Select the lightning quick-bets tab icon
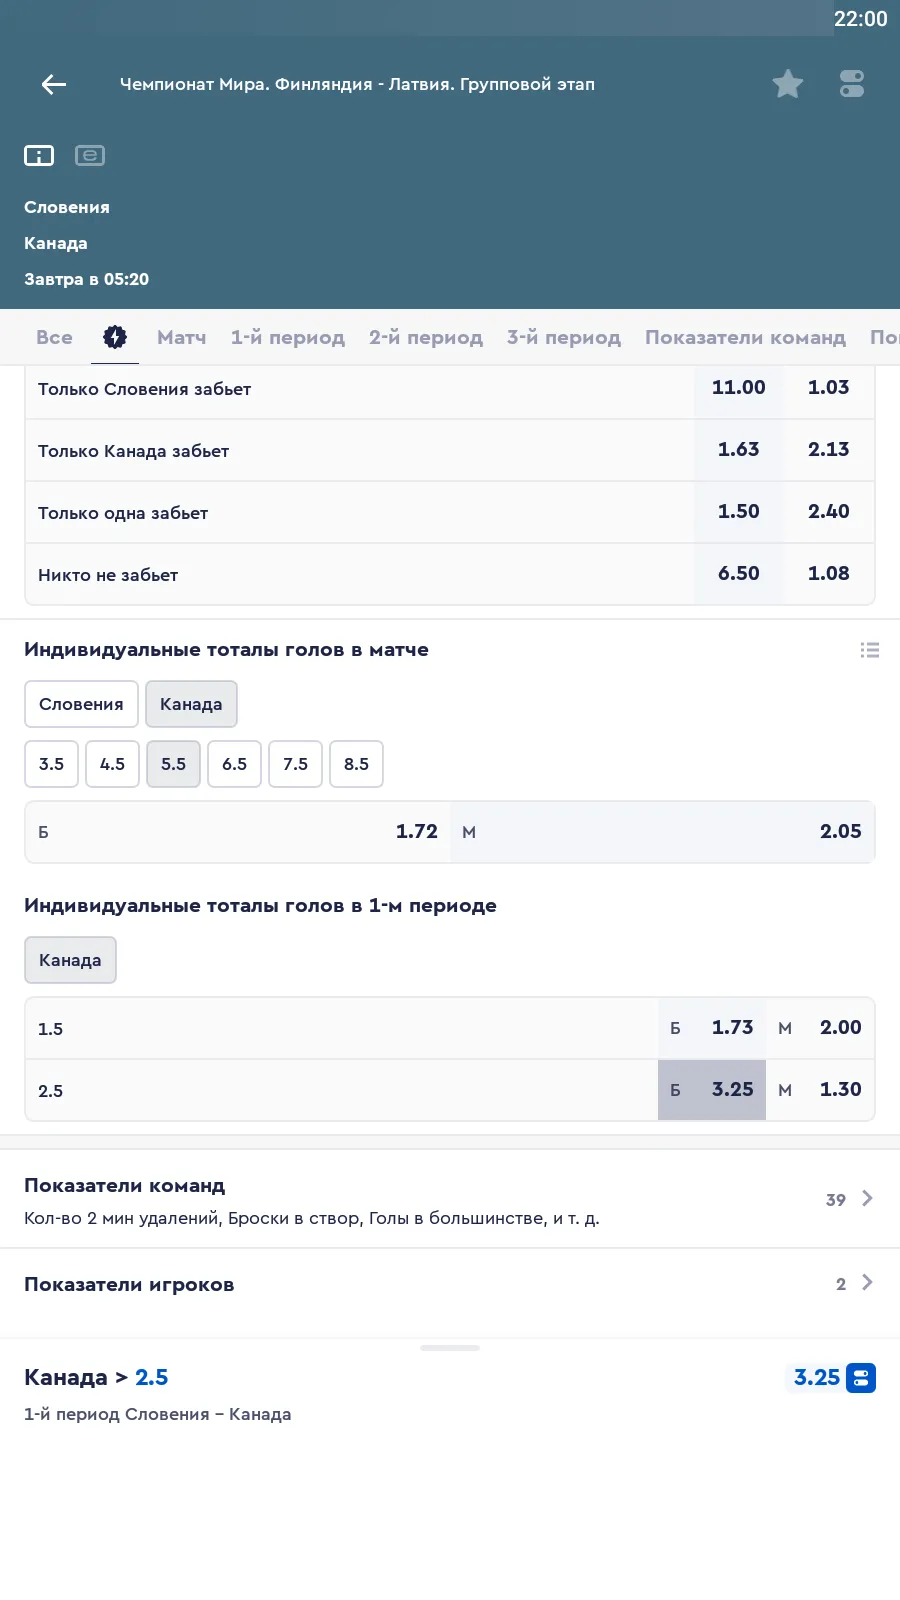This screenshot has width=900, height=1600. pos(115,337)
